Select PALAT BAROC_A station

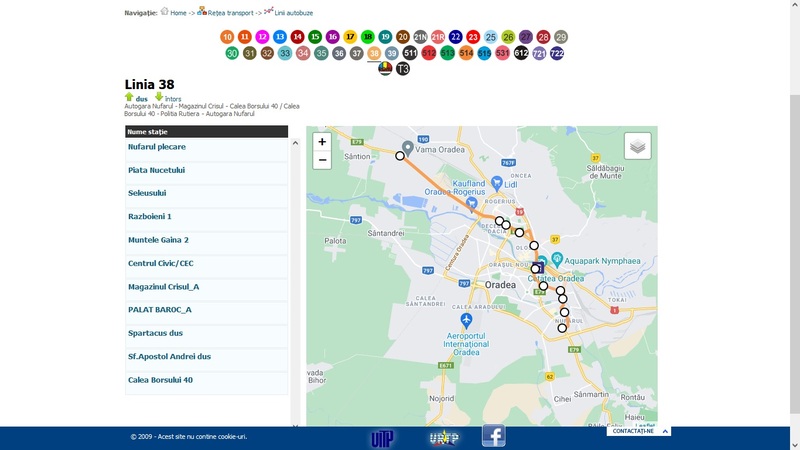coord(160,310)
